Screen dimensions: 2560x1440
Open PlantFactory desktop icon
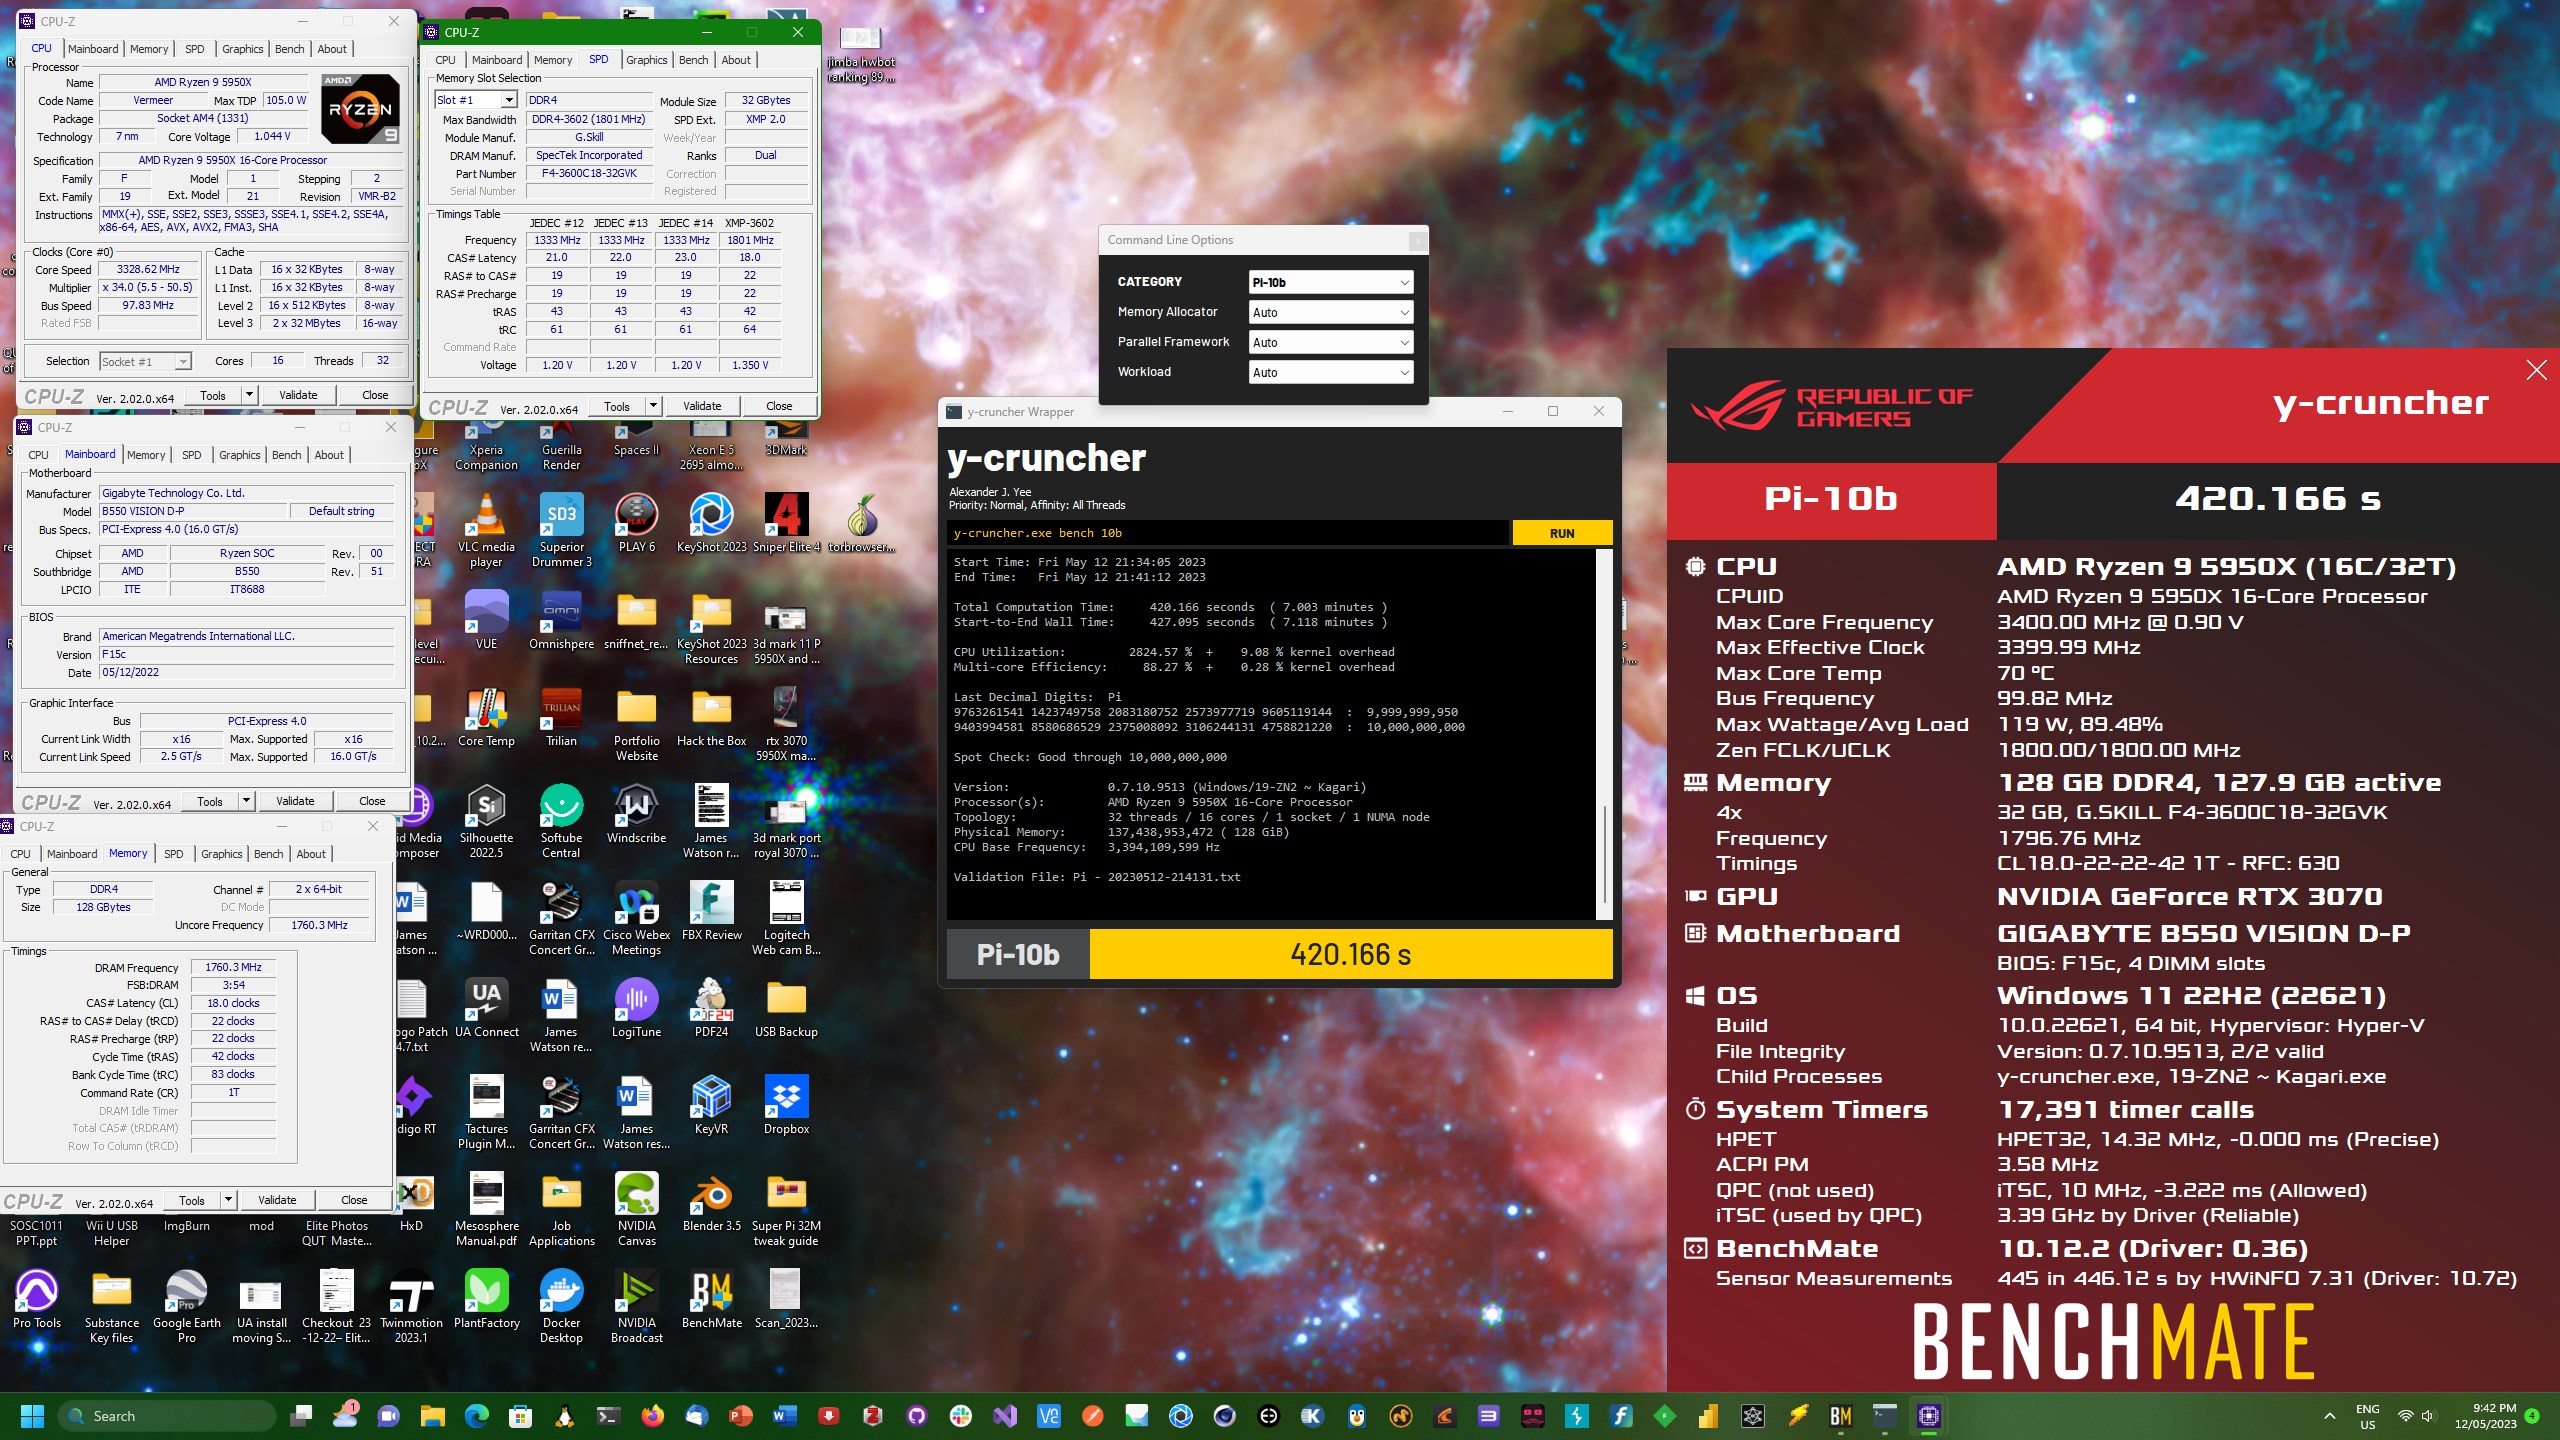click(x=486, y=1299)
